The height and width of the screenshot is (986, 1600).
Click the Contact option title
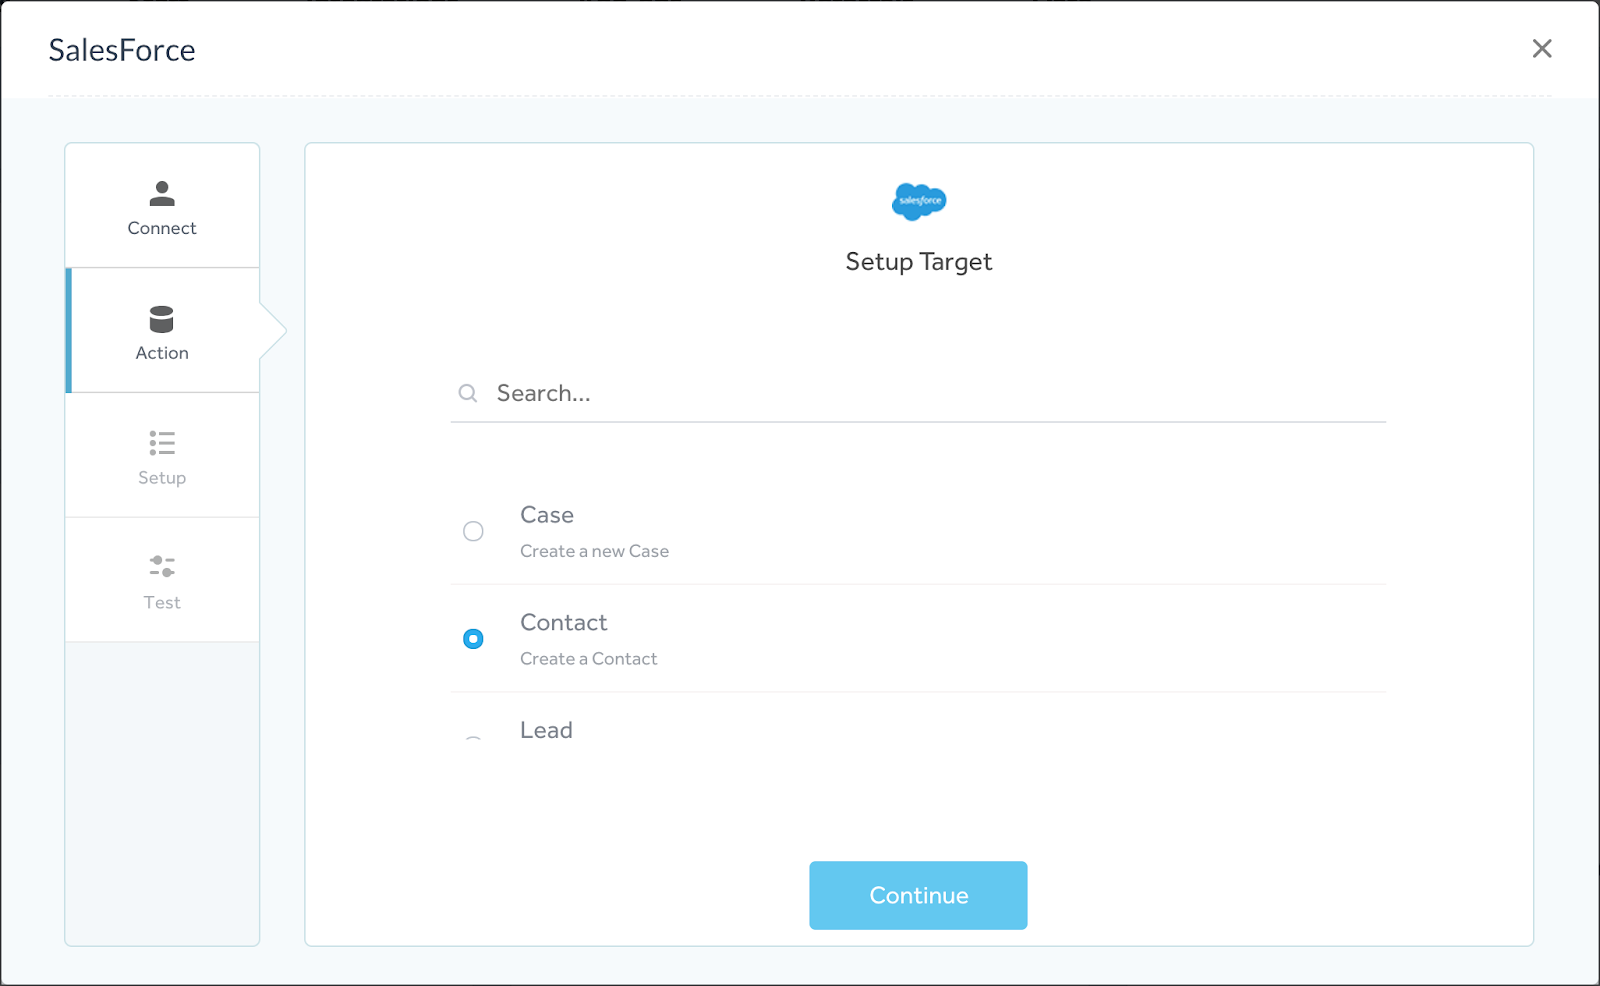564,623
